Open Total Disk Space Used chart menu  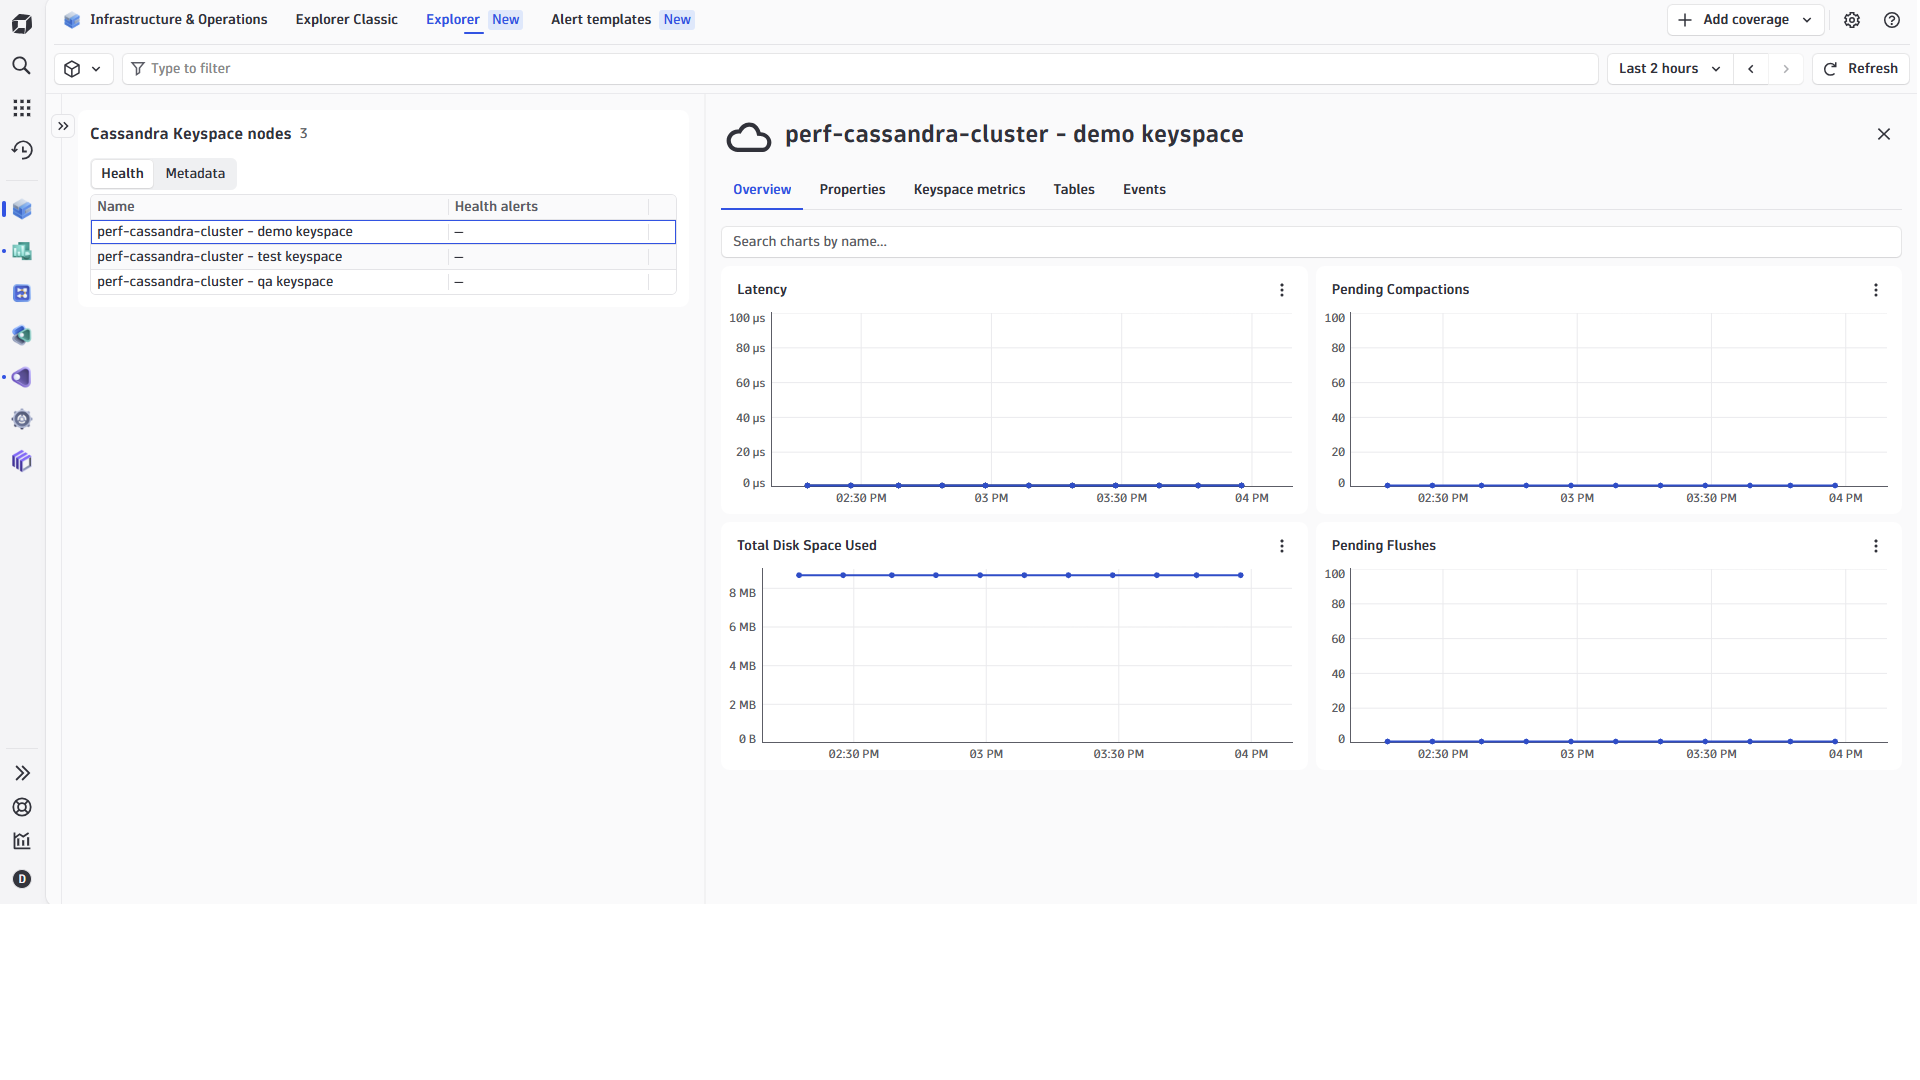1282,546
